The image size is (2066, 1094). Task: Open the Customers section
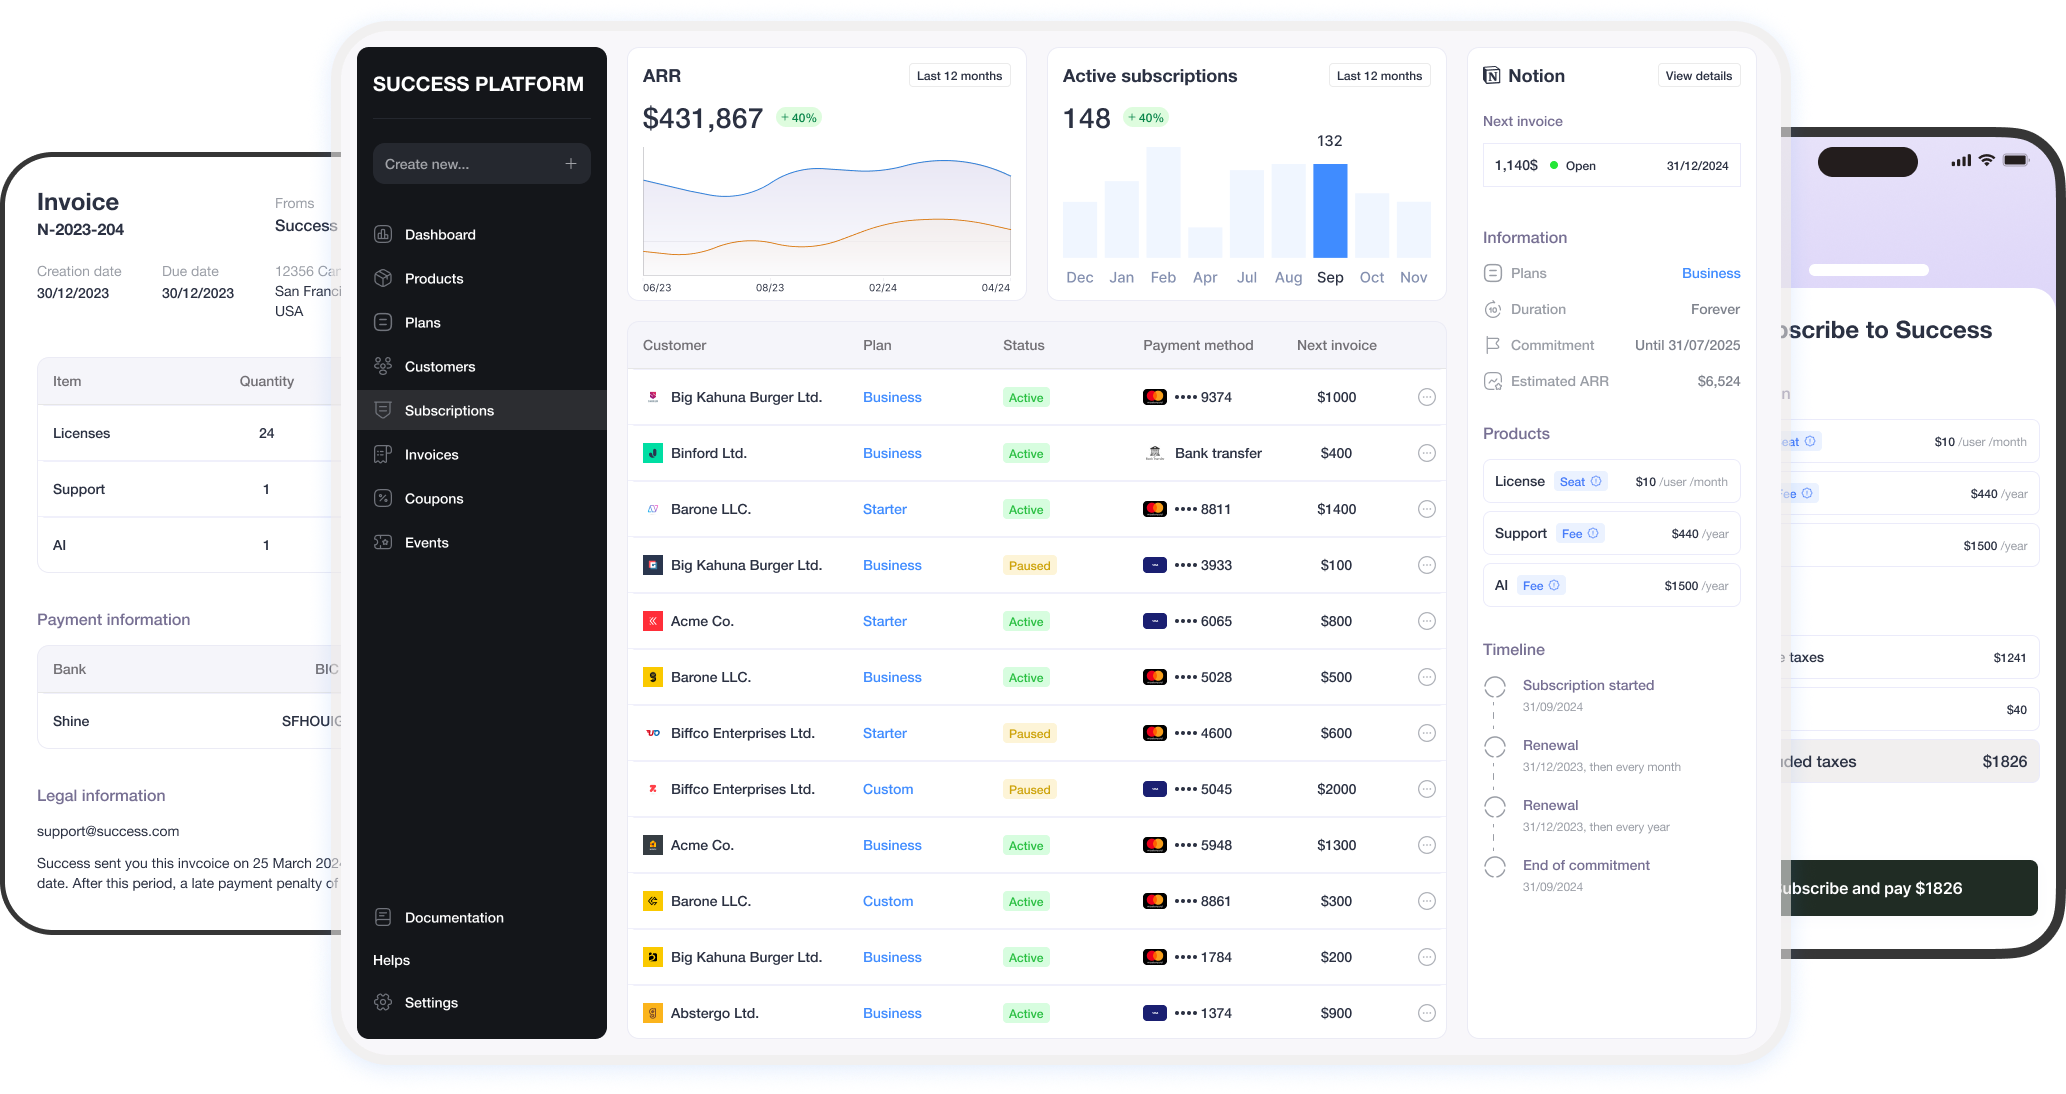click(383, 366)
